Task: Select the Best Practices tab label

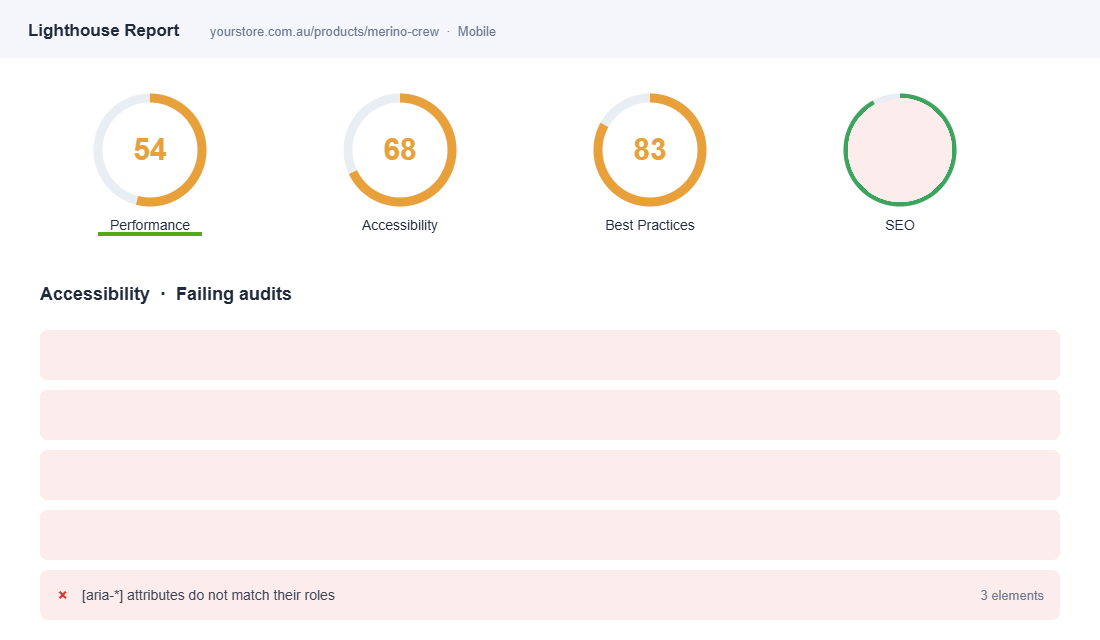Action: [650, 225]
